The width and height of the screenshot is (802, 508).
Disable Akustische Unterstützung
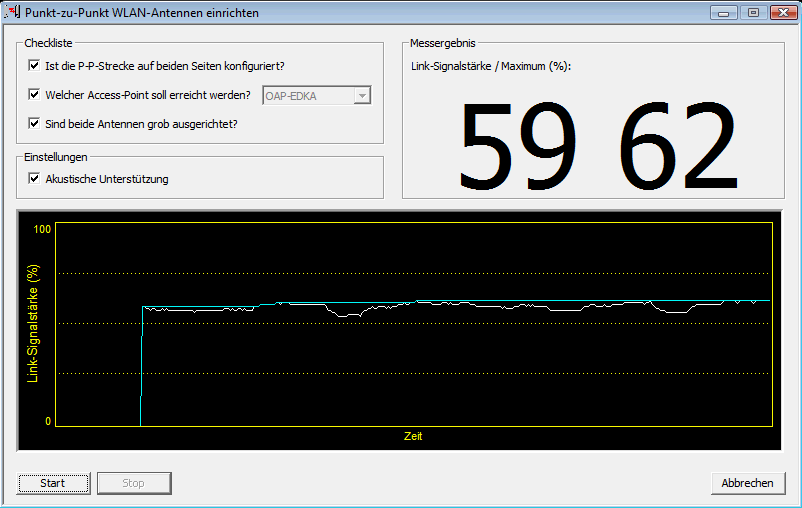[35, 179]
